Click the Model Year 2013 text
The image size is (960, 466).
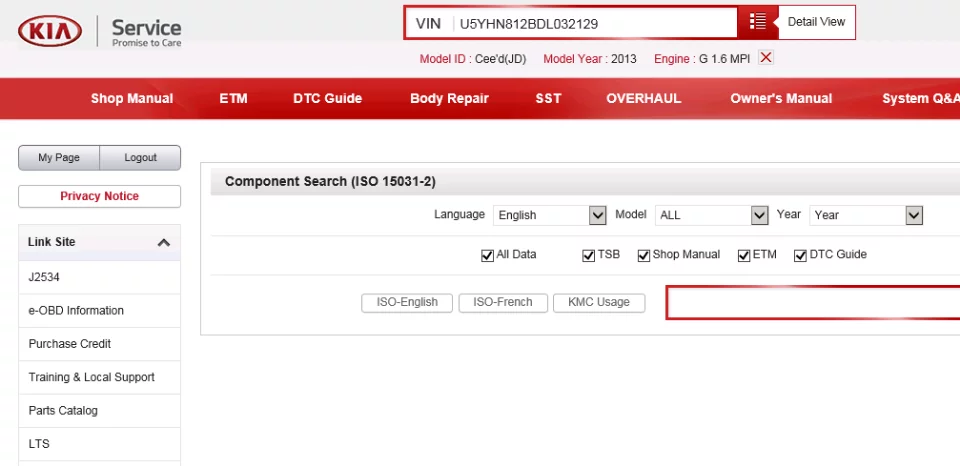click(590, 59)
